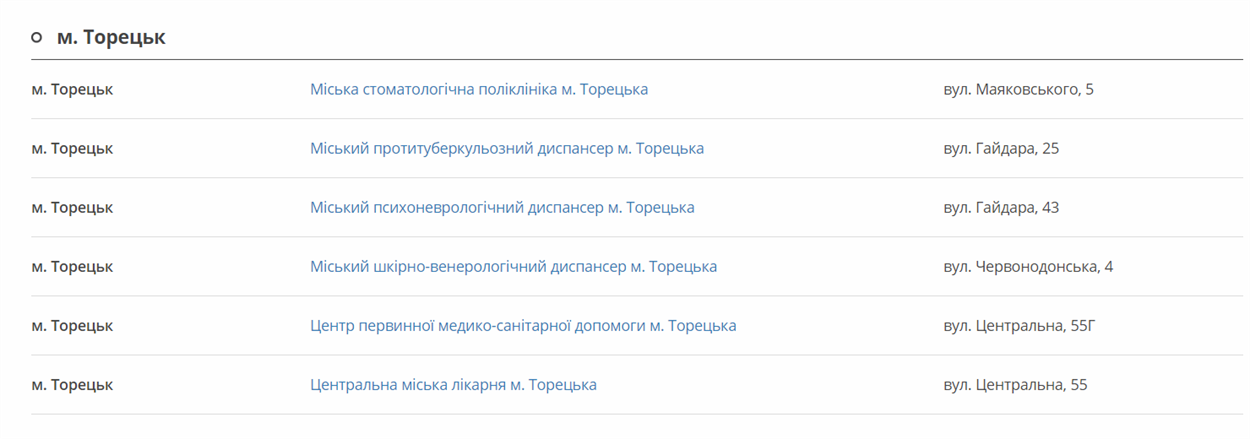Visit Міський шкірно-венерологічний диспансер м. Торецька
The height and width of the screenshot is (439, 1250).
click(513, 266)
